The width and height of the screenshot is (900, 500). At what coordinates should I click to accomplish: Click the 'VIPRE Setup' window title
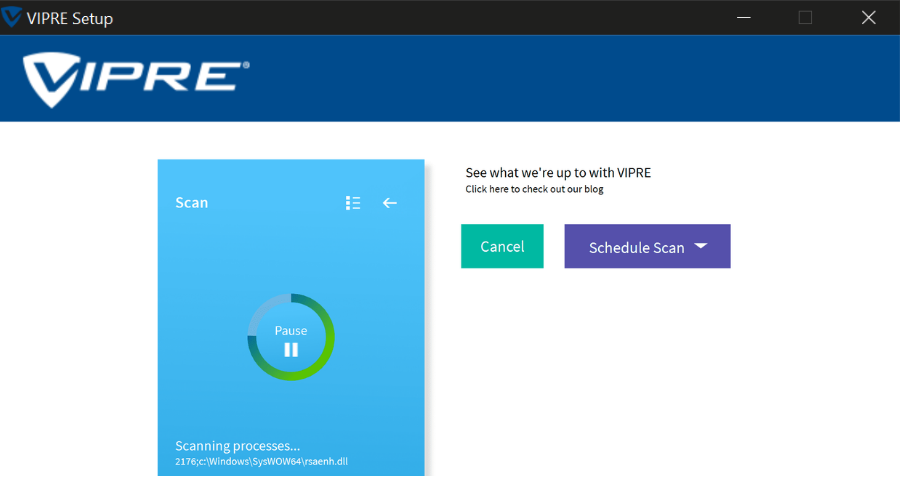(70, 18)
